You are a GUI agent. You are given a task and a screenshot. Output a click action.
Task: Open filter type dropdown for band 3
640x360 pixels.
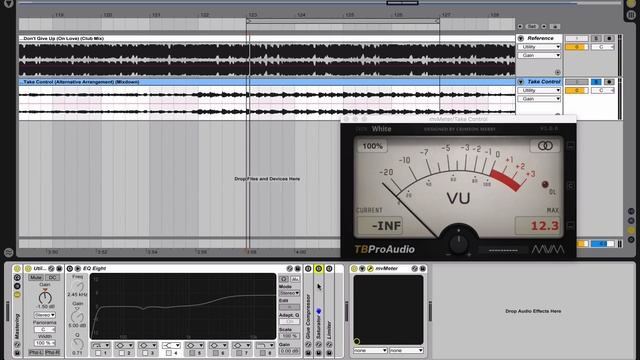(x=148, y=345)
